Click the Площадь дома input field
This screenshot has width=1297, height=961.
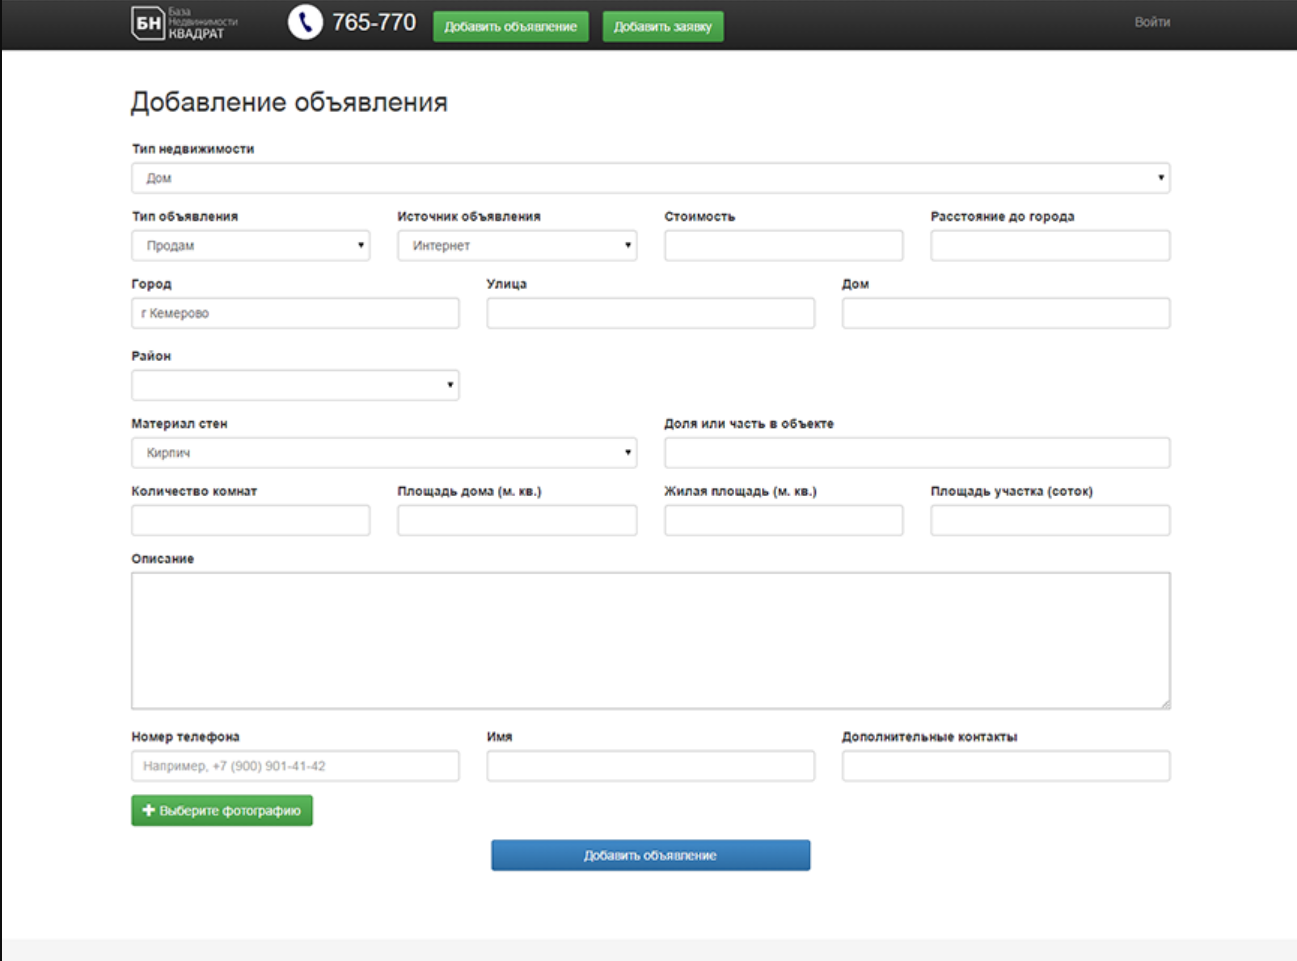point(517,520)
